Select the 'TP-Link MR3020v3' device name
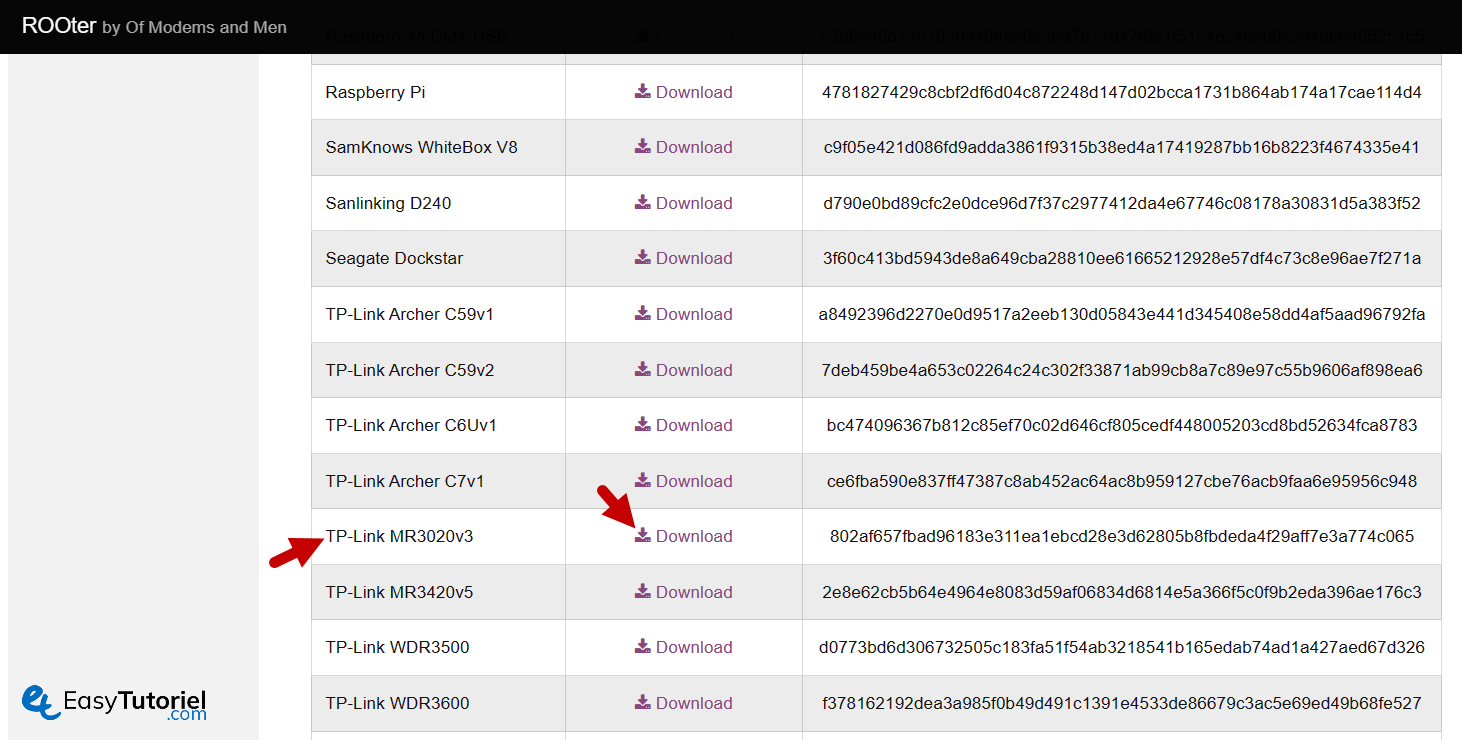 tap(400, 536)
